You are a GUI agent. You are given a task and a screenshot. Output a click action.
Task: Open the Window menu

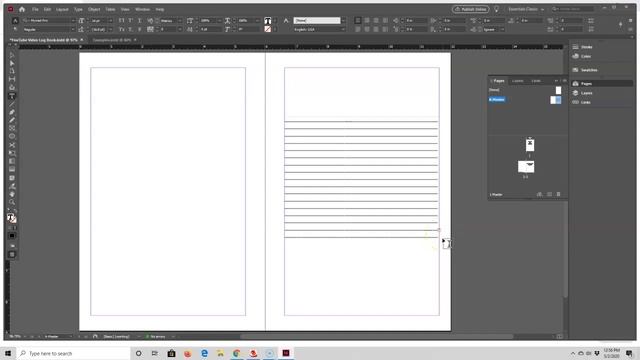click(x=142, y=9)
